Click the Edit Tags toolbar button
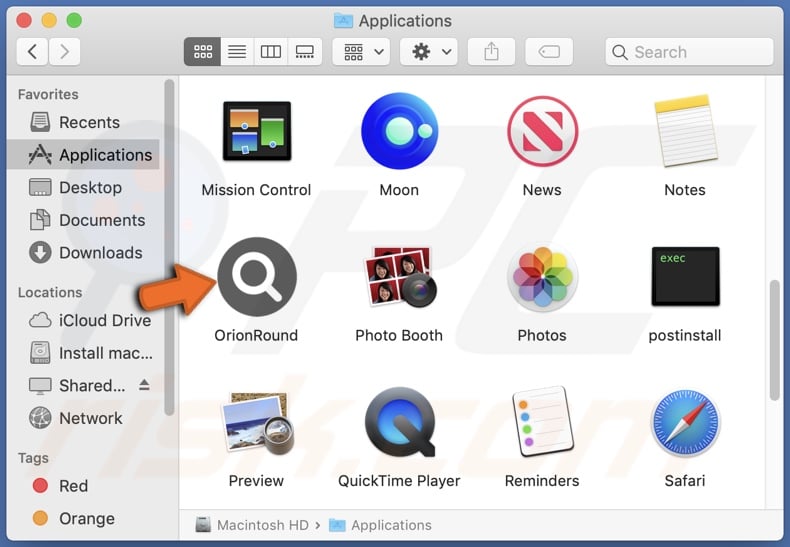 (549, 51)
